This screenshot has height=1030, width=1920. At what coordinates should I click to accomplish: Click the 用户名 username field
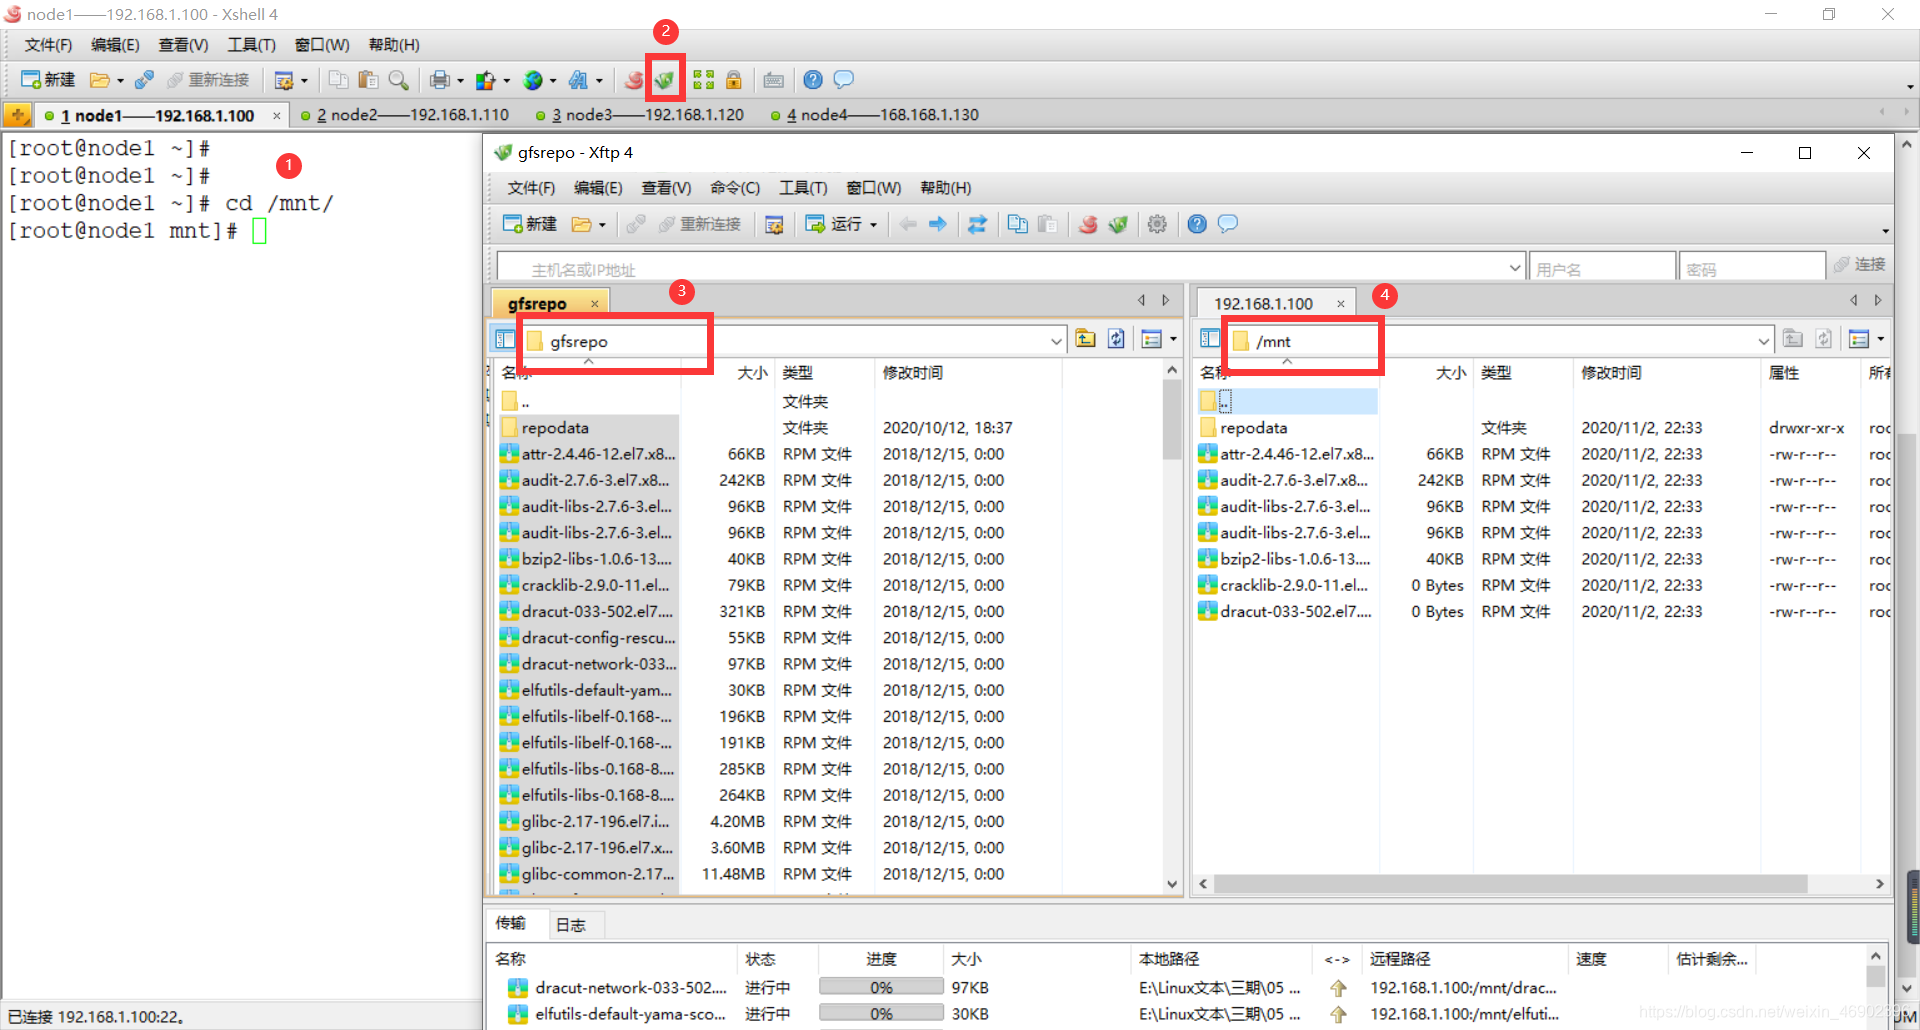point(1602,268)
